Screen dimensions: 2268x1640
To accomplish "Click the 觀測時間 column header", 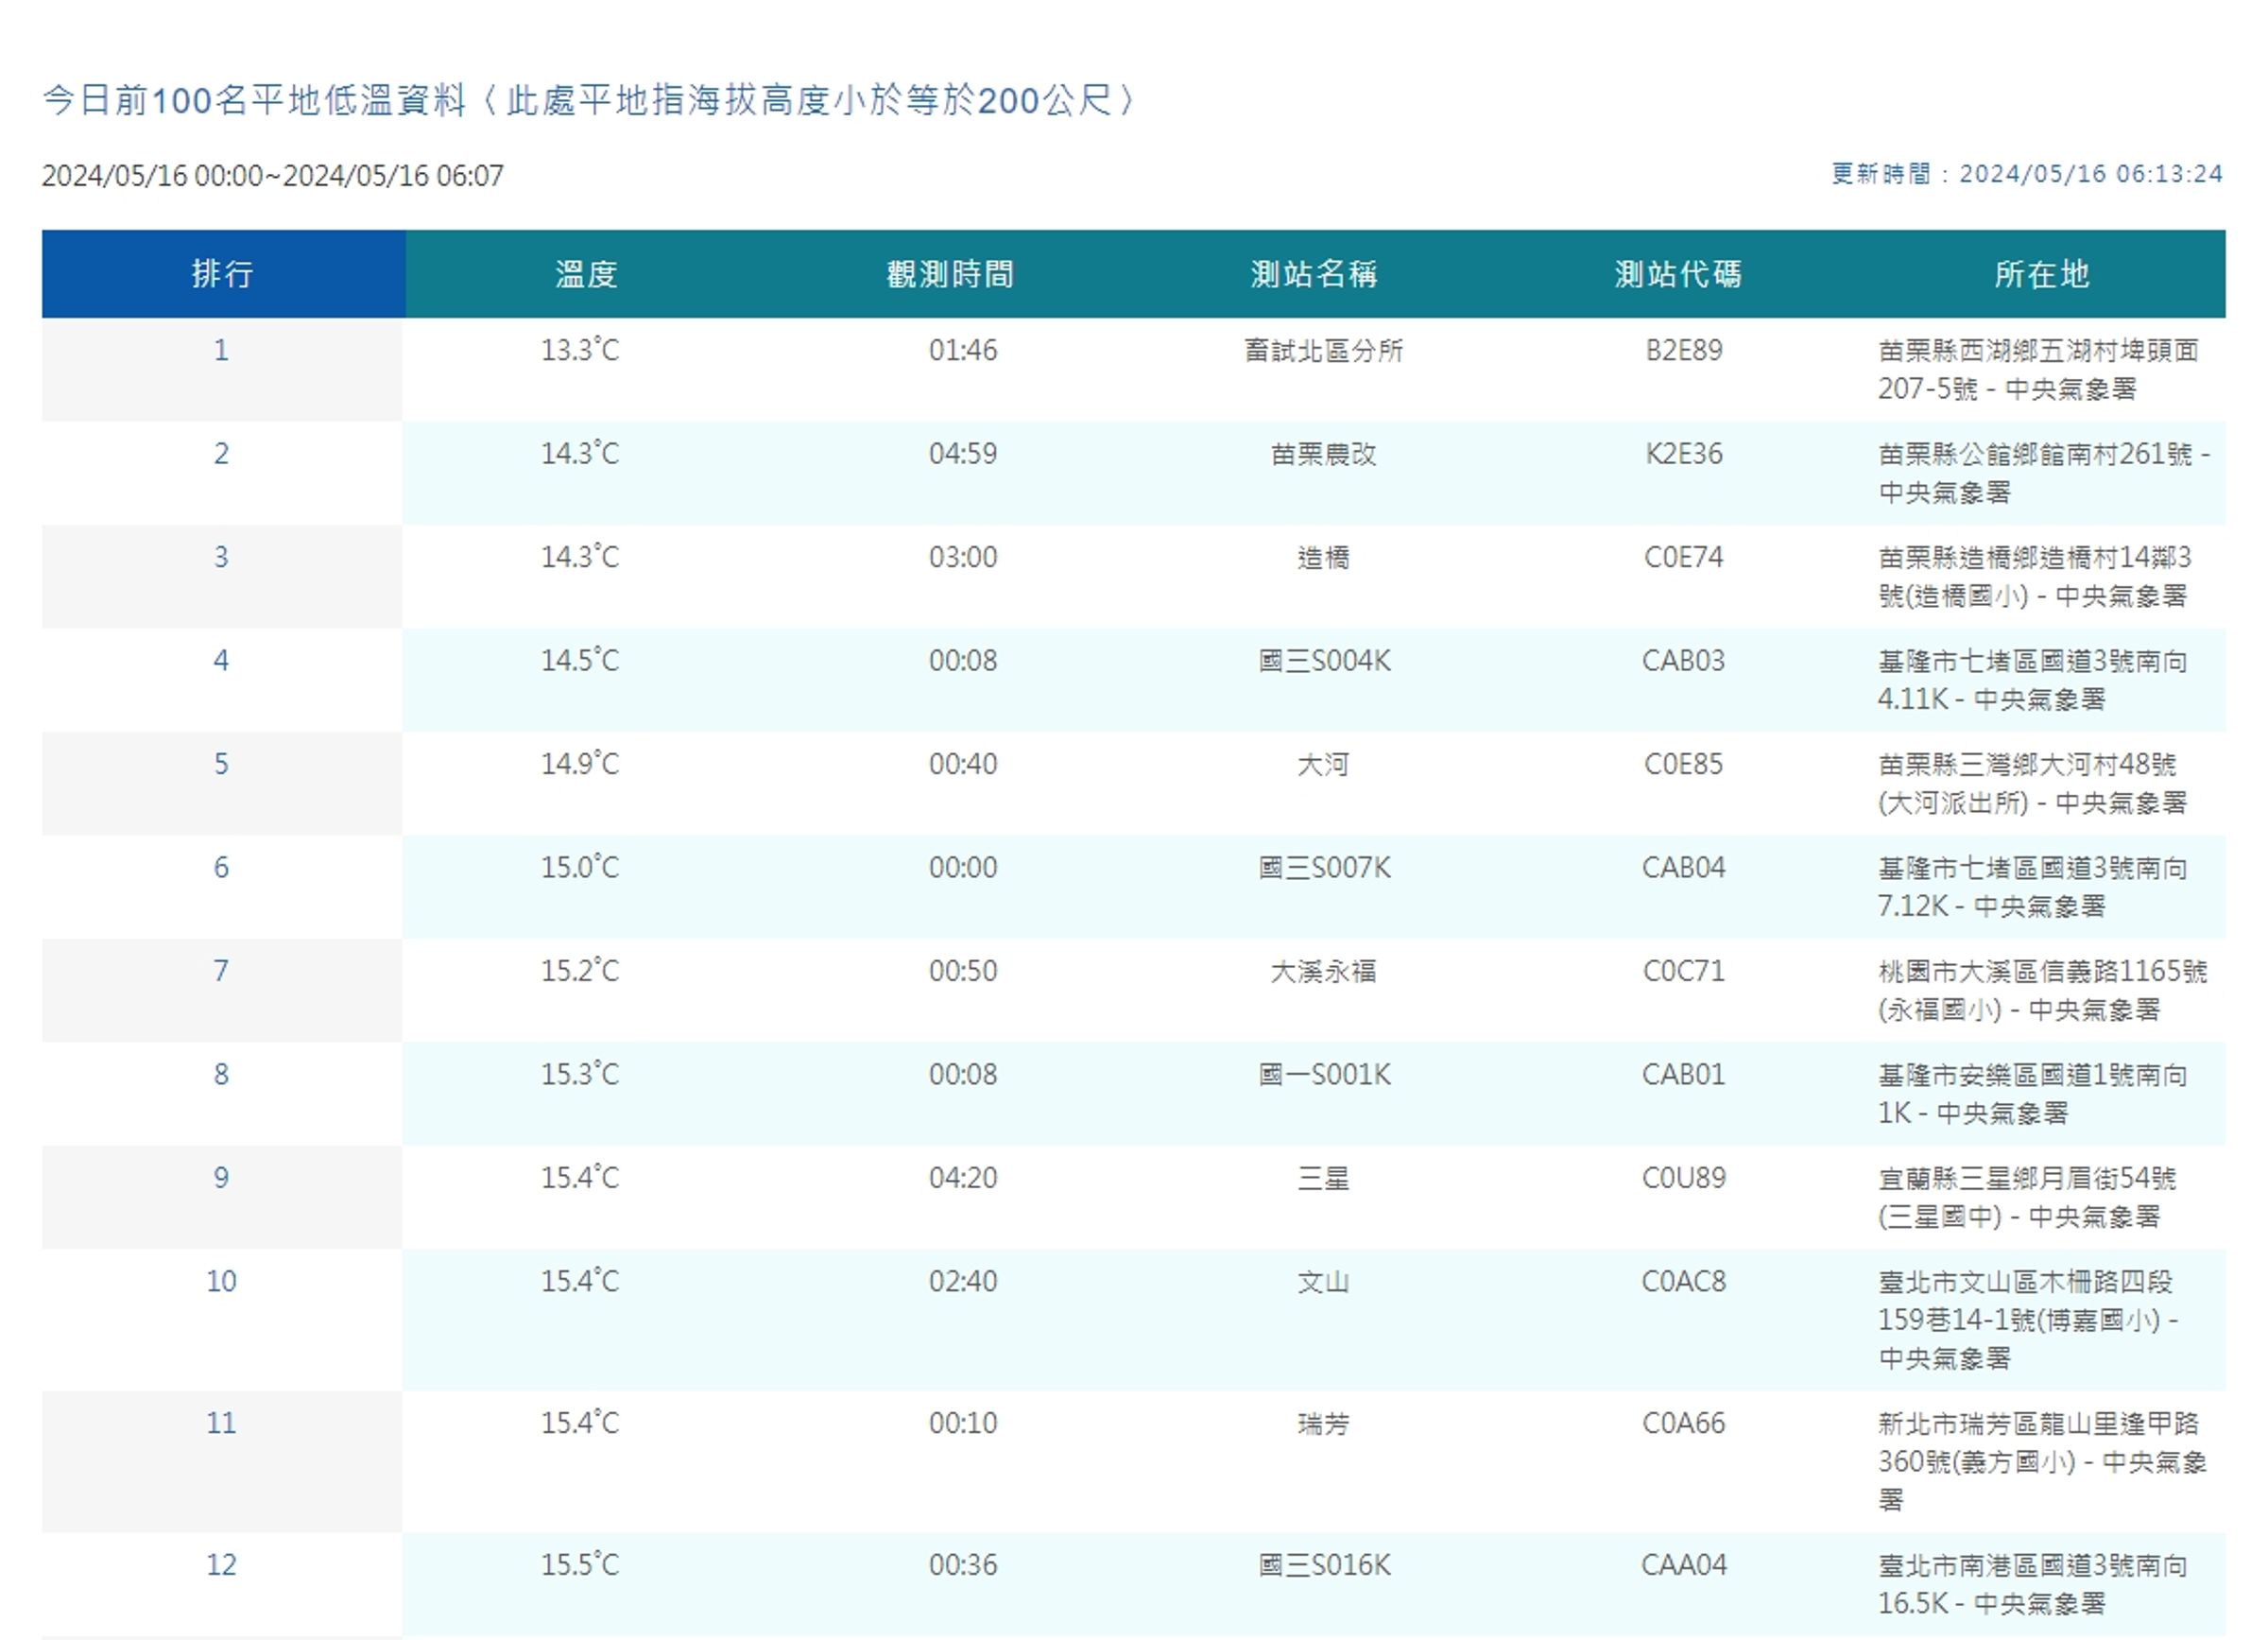I will tap(950, 273).
